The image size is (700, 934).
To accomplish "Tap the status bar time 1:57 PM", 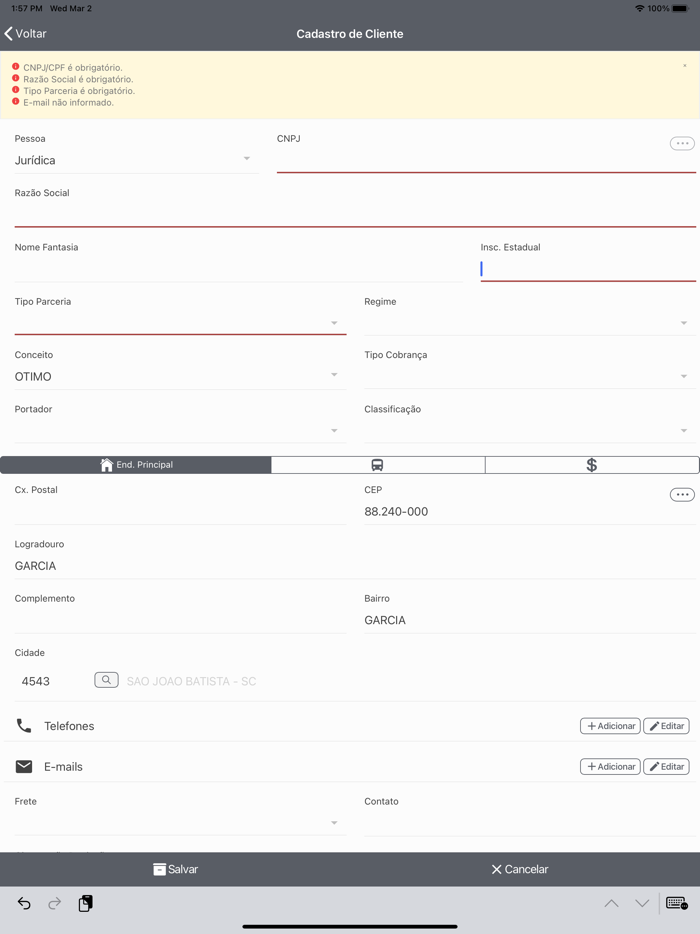I will [x=26, y=8].
